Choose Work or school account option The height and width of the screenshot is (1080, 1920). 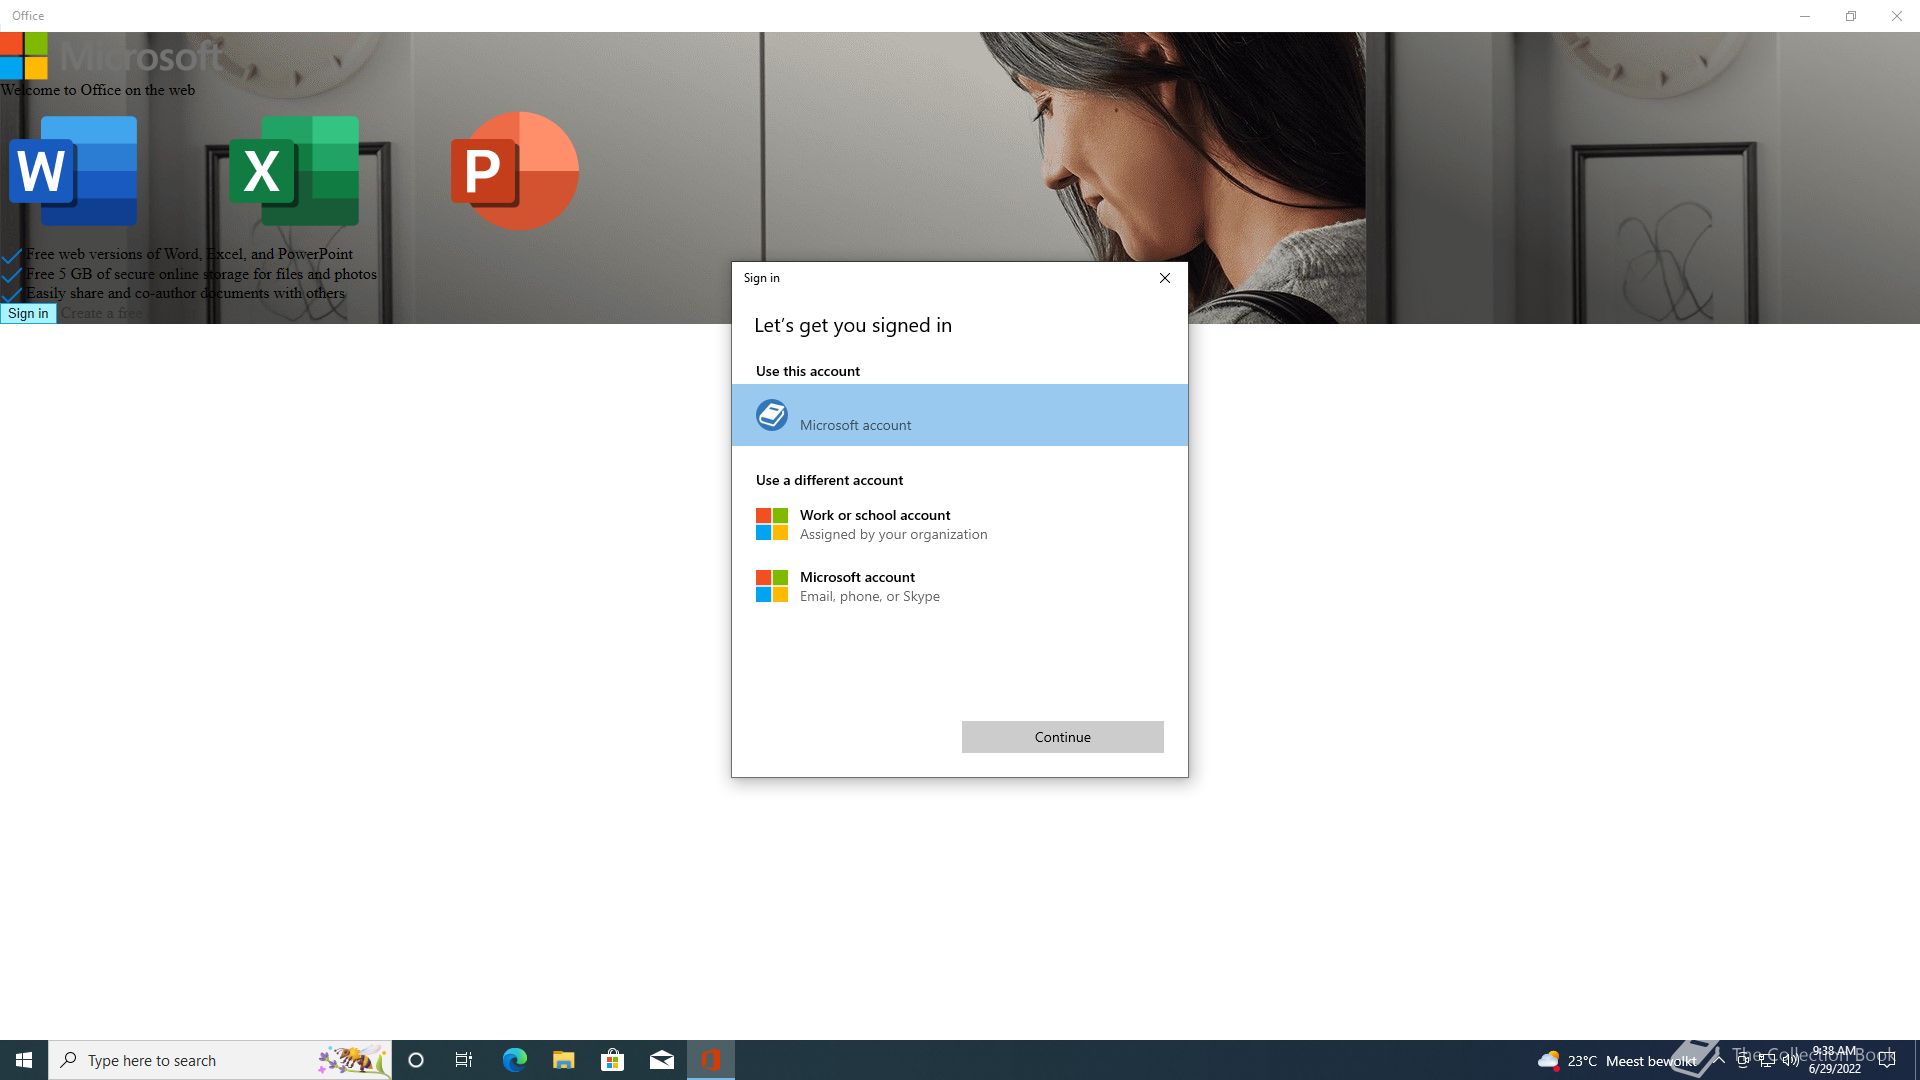[959, 524]
